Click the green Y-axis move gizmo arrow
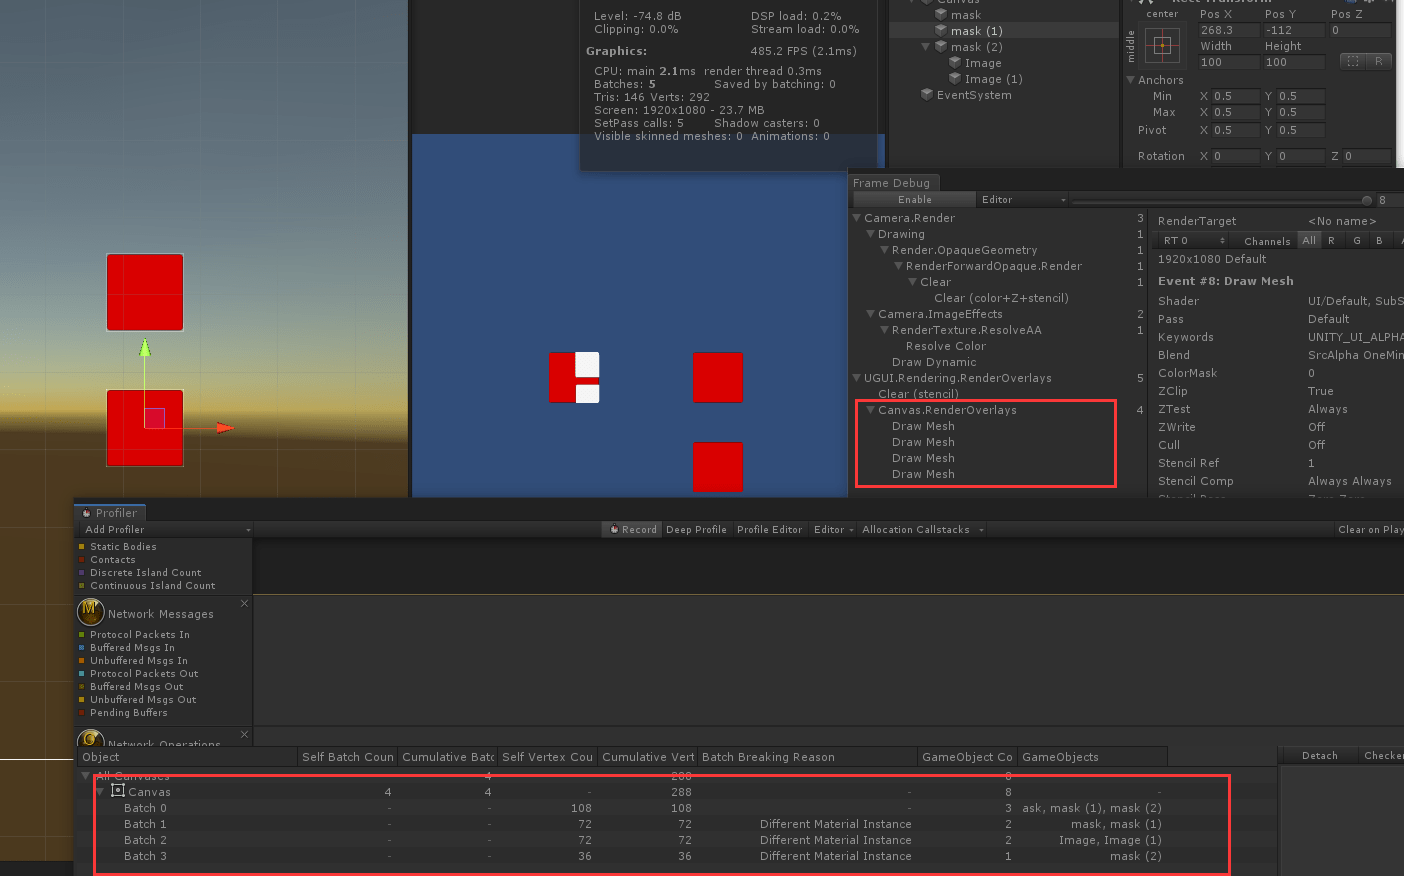This screenshot has height=876, width=1404. (x=145, y=347)
